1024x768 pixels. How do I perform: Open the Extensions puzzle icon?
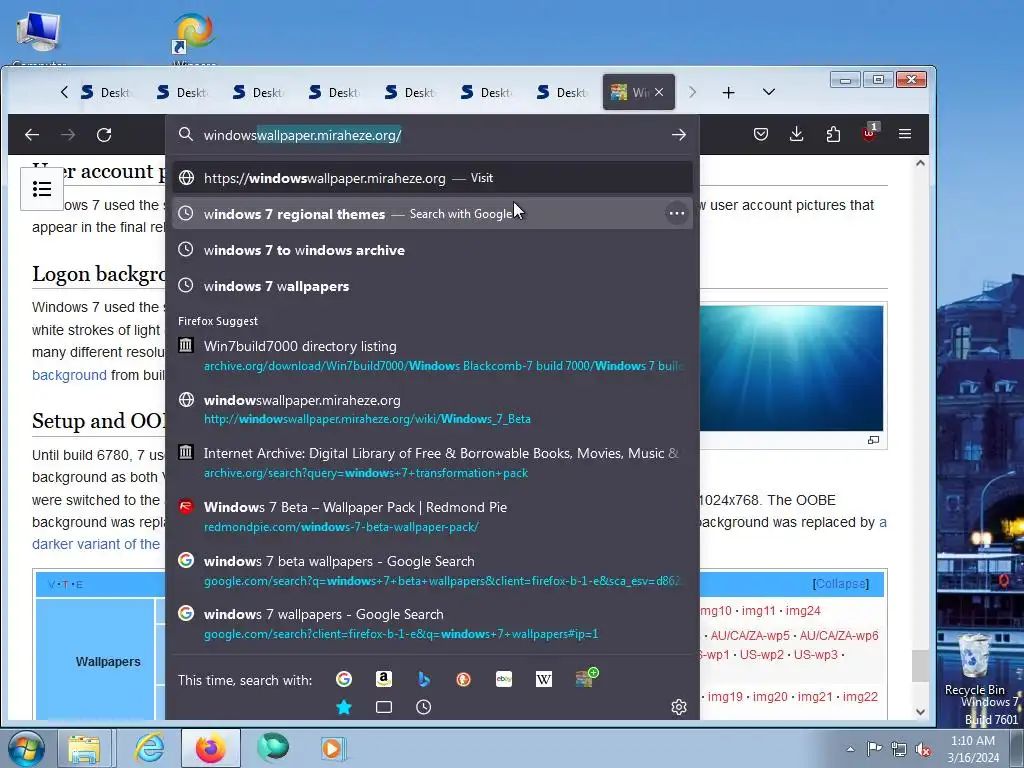833,135
